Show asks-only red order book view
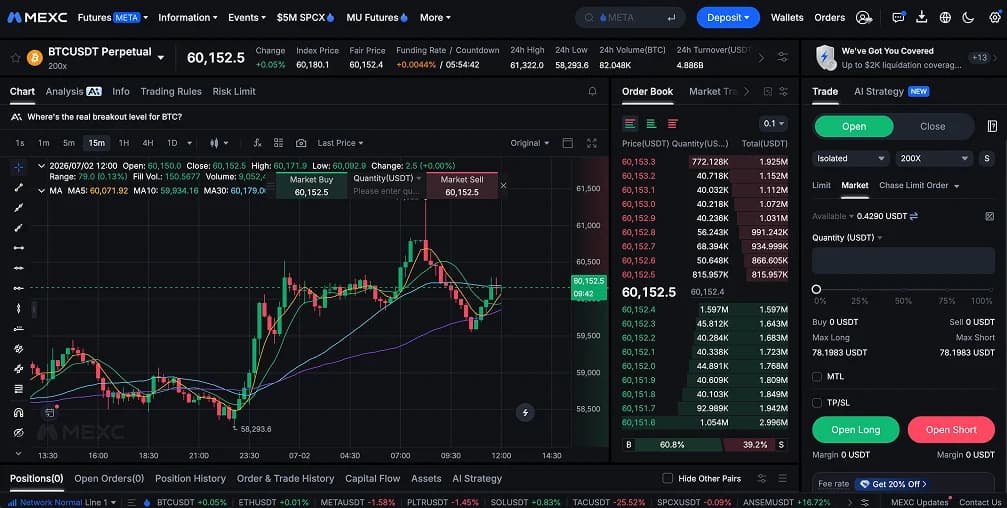 pos(672,123)
